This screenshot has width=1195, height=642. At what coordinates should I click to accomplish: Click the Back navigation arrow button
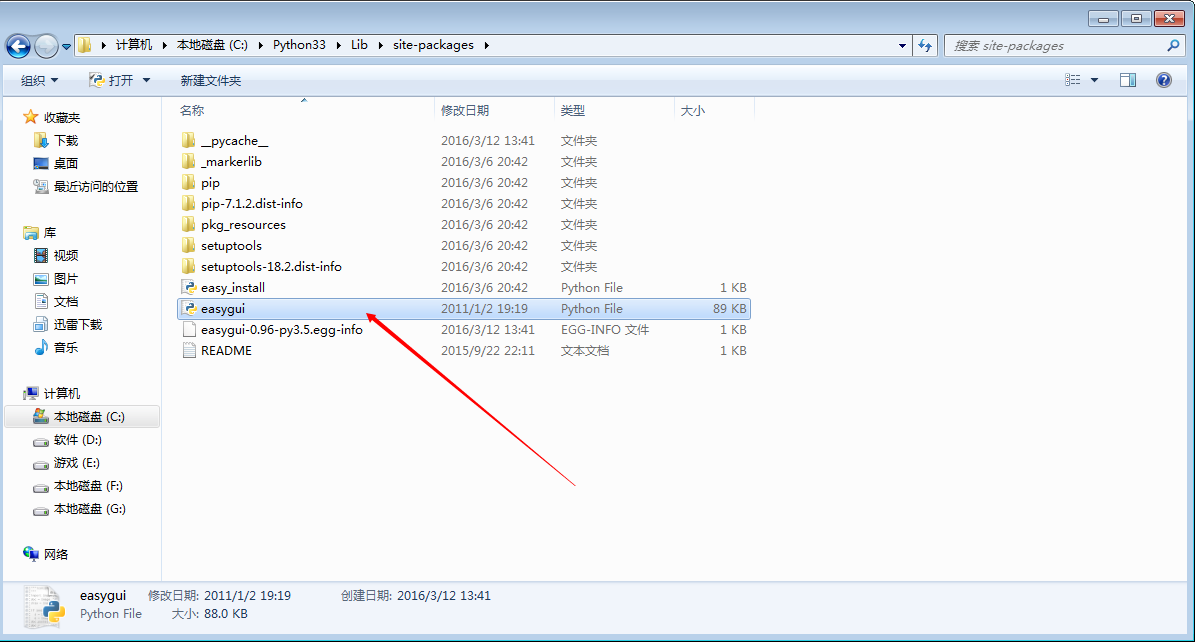[18, 46]
